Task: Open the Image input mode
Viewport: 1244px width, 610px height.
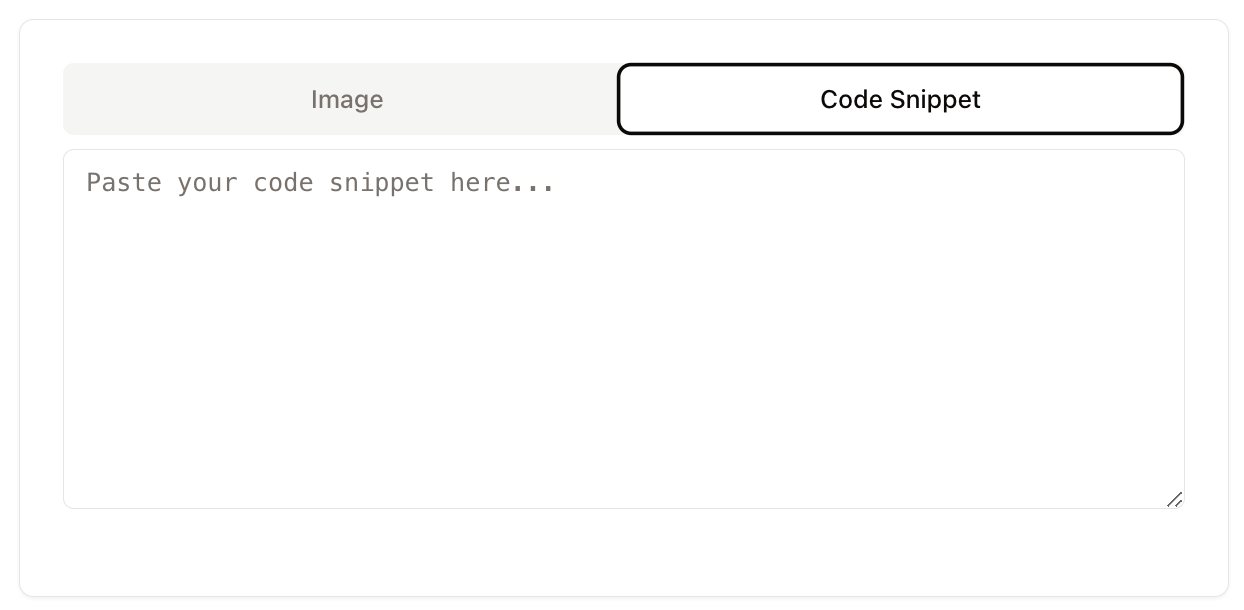Action: (346, 99)
